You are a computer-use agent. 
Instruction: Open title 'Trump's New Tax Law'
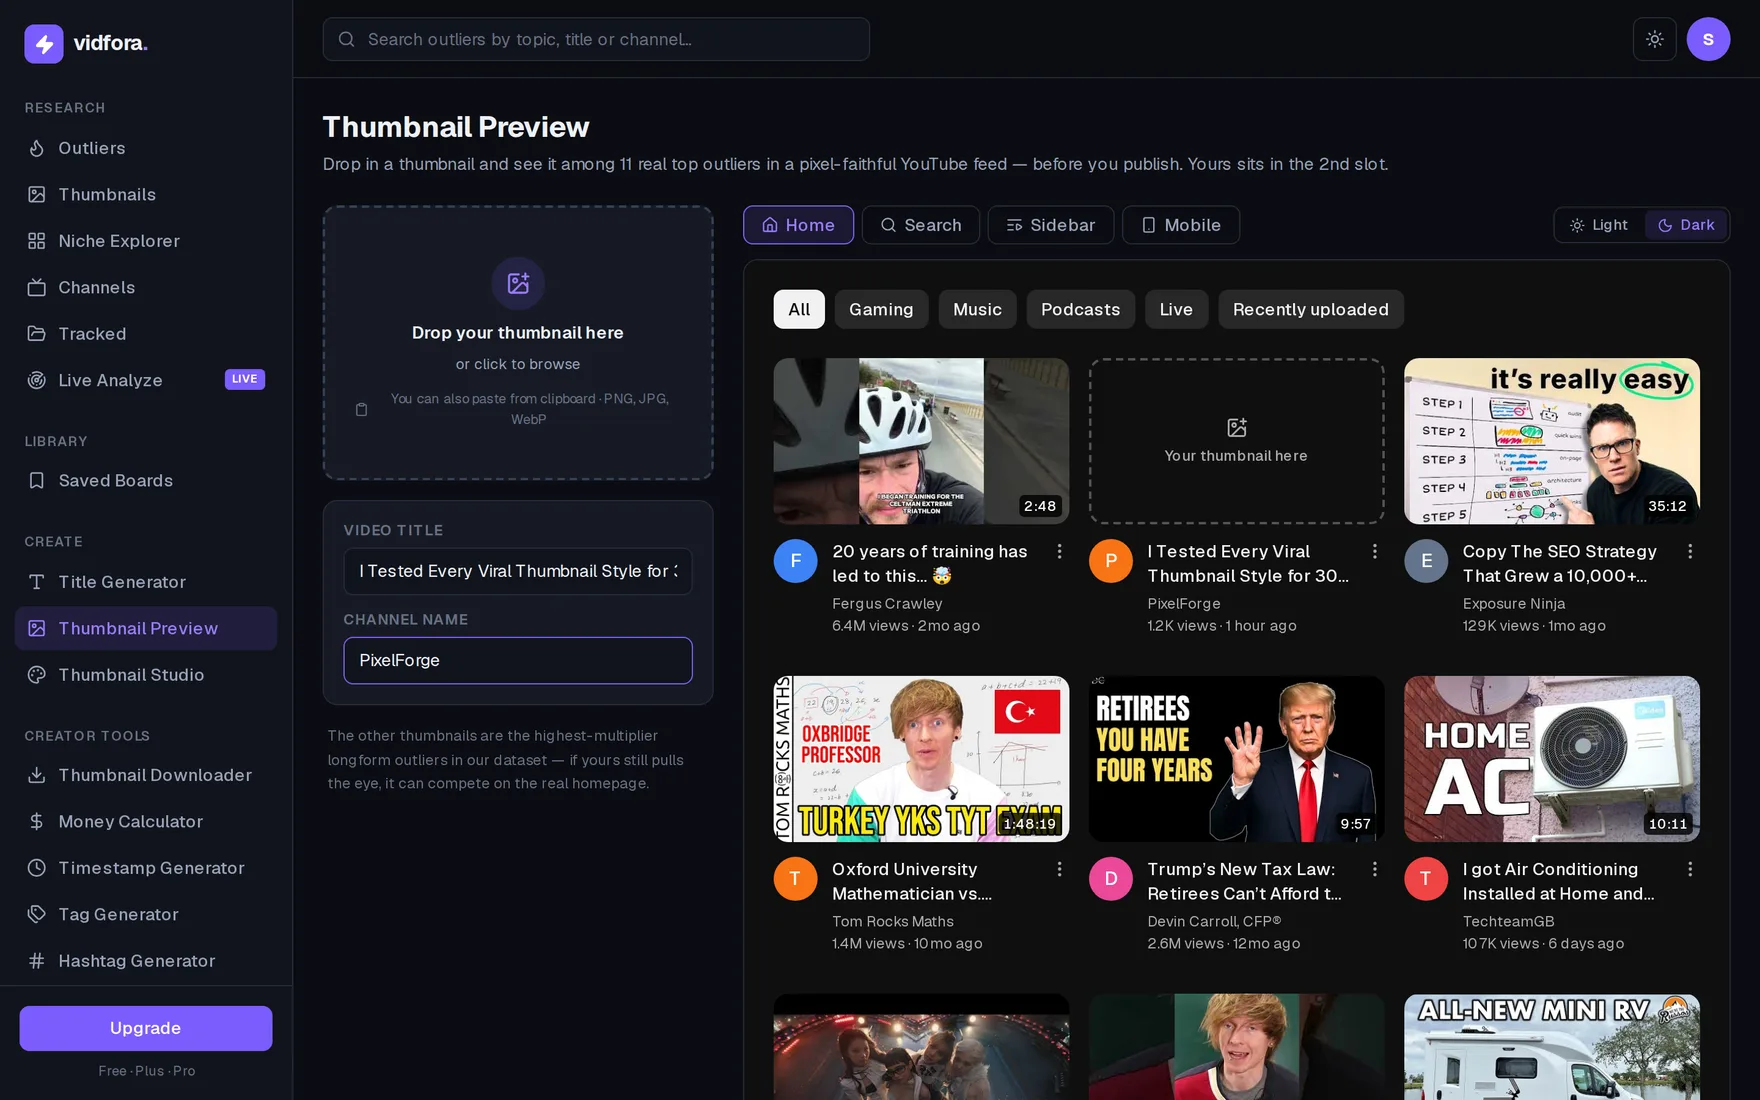[x=1245, y=882]
